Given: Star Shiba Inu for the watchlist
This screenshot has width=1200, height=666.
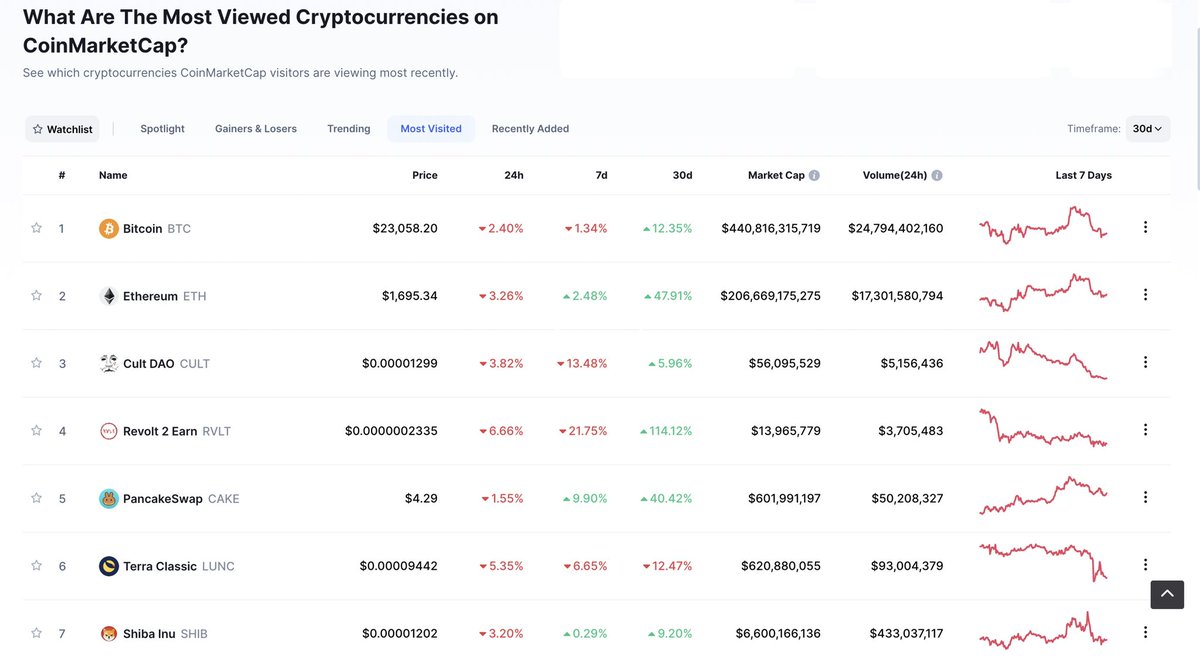Looking at the screenshot, I should click(x=37, y=633).
